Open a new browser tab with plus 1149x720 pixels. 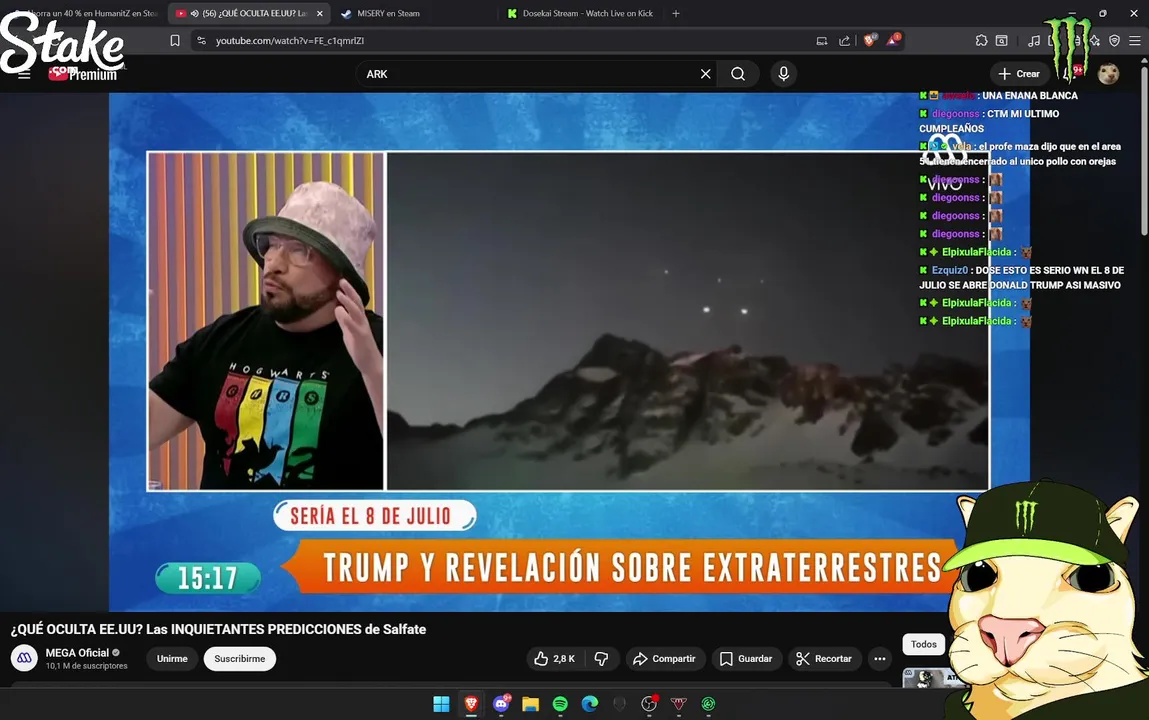click(x=676, y=13)
